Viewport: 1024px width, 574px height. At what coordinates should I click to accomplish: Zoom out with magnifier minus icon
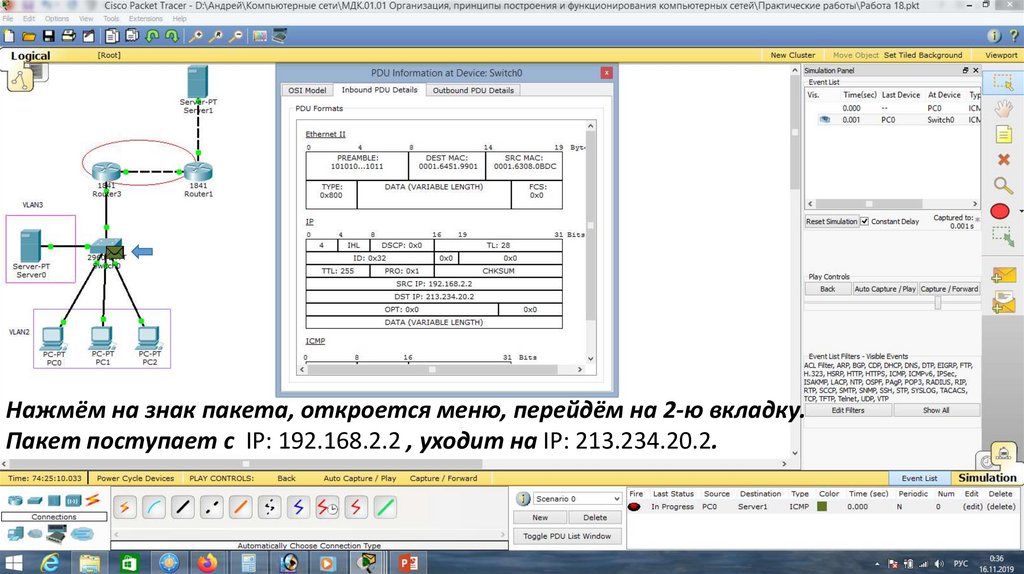(236, 36)
